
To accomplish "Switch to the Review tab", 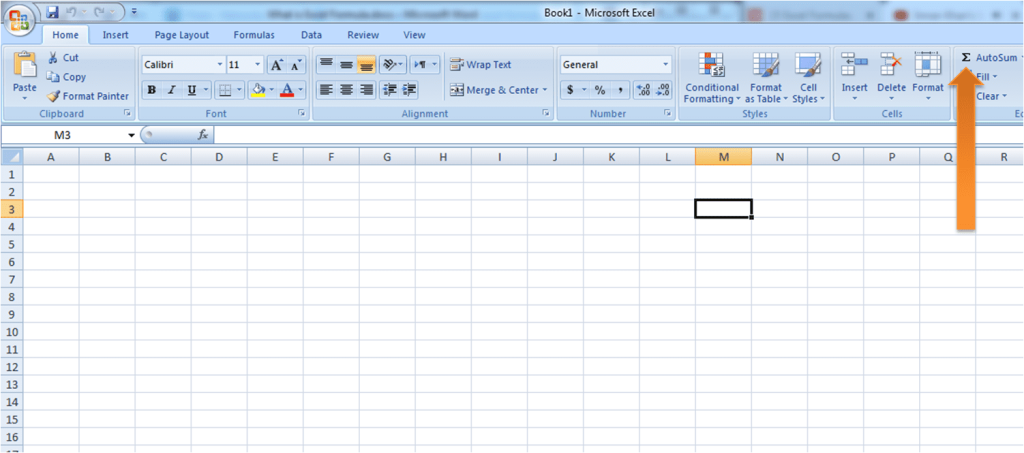I will click(363, 35).
